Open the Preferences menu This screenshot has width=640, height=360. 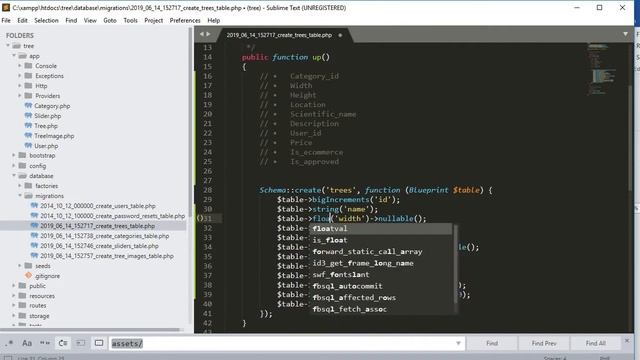point(185,20)
